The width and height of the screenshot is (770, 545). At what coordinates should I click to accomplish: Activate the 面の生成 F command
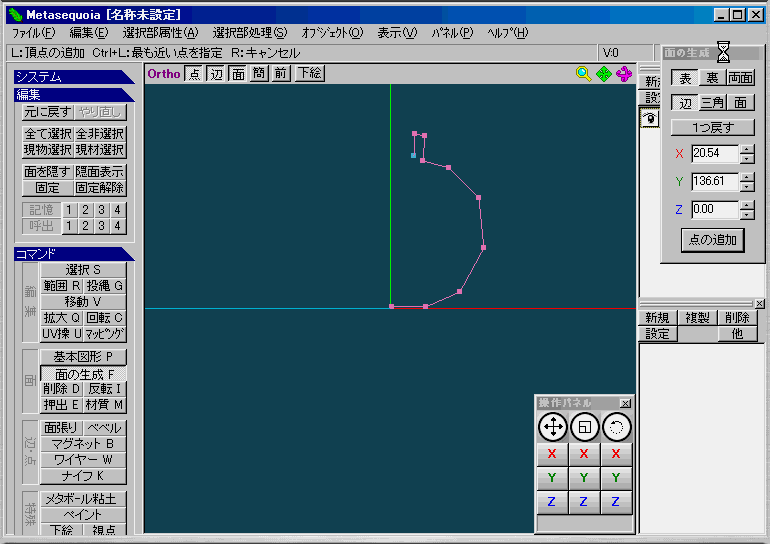coord(83,374)
